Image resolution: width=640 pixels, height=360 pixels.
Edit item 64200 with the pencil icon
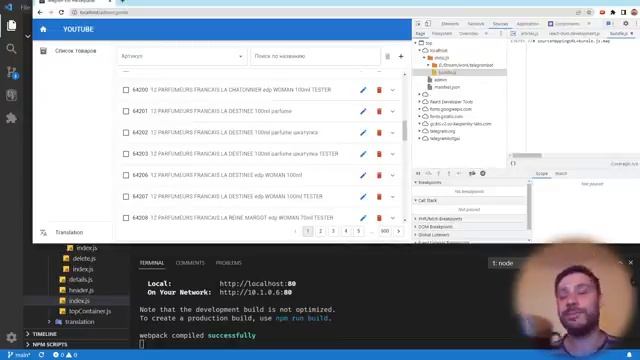(363, 90)
